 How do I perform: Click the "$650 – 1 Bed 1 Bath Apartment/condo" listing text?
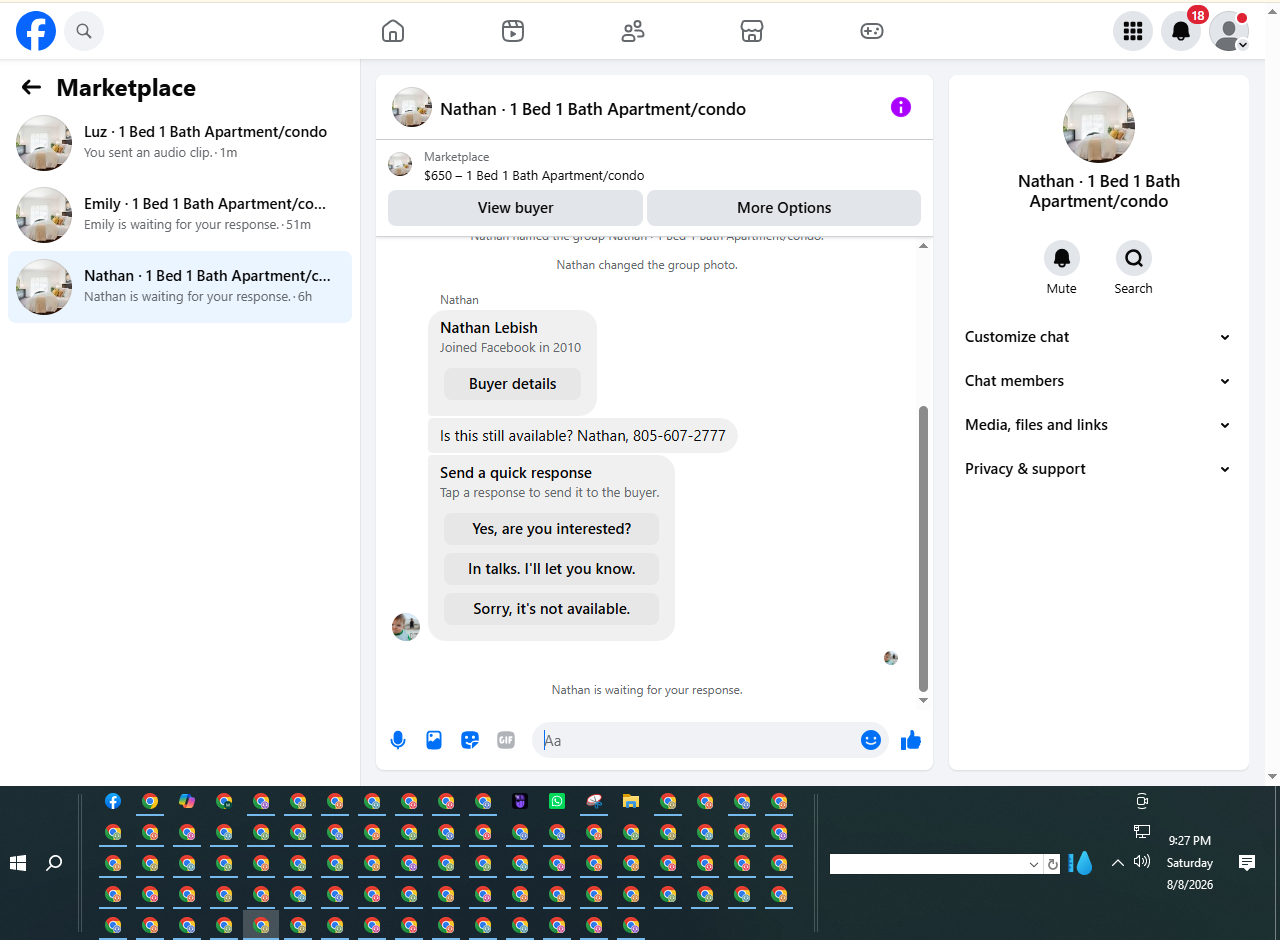point(534,175)
